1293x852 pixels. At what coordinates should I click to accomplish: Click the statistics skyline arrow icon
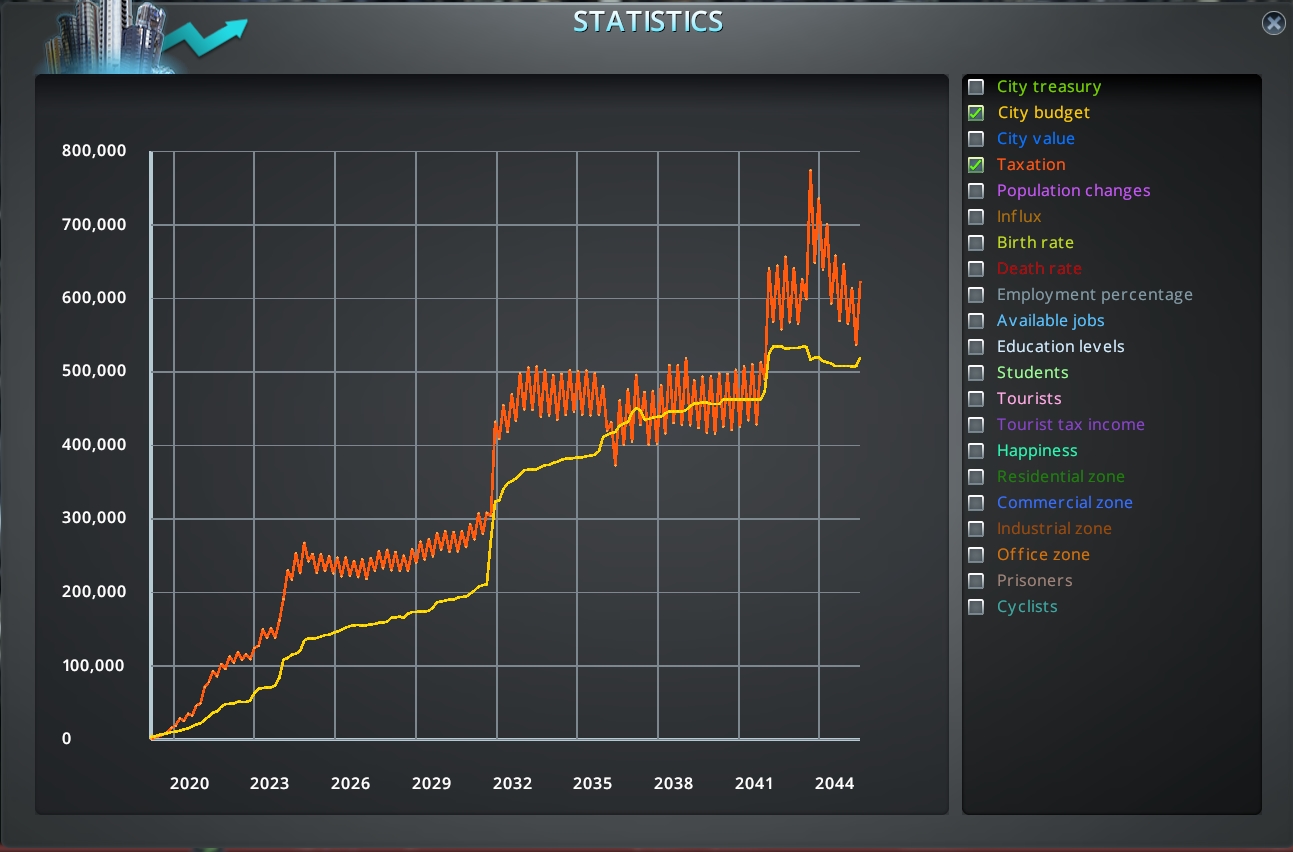tap(145, 37)
